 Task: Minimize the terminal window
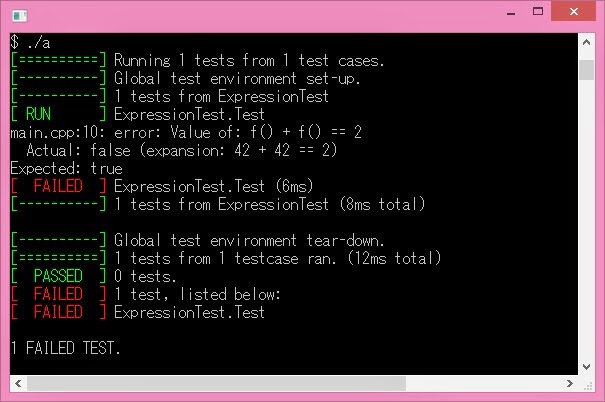point(511,13)
